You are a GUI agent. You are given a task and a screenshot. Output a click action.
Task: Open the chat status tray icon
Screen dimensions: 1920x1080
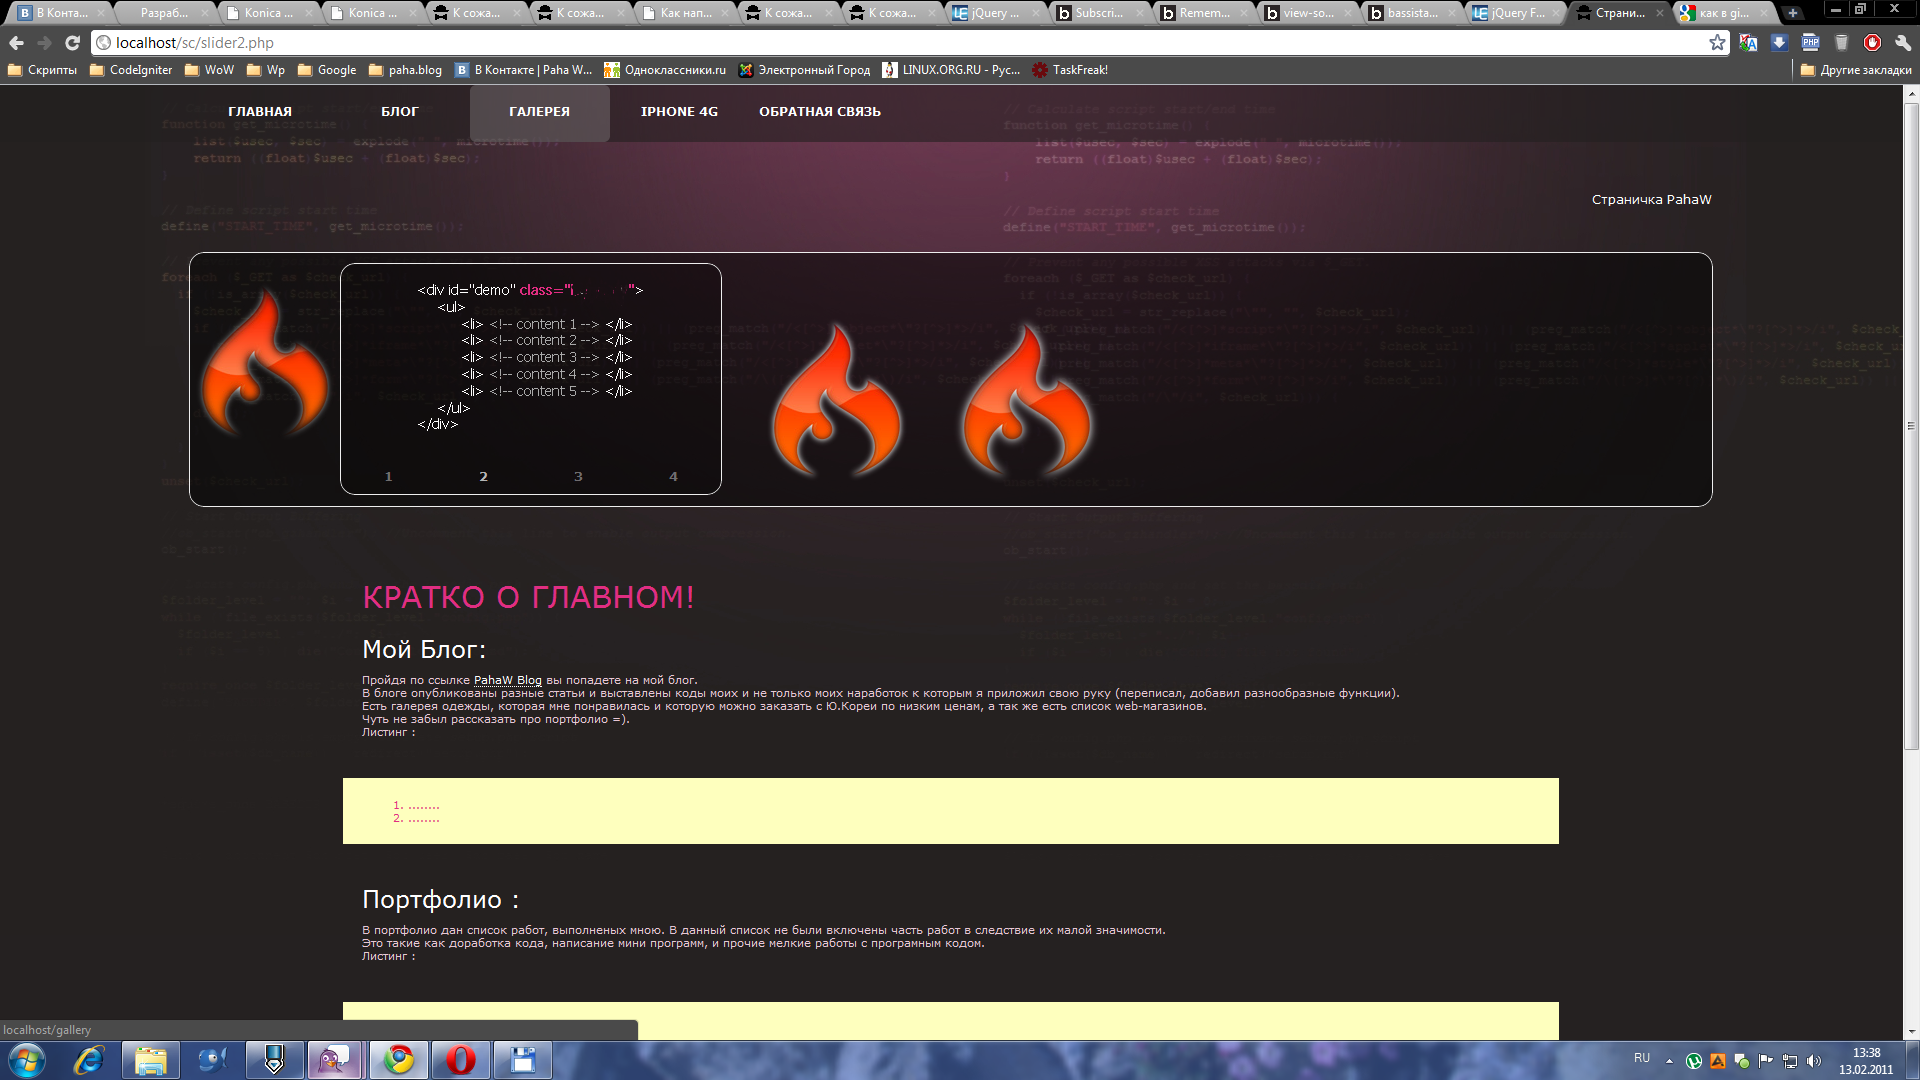[x=1742, y=1061]
